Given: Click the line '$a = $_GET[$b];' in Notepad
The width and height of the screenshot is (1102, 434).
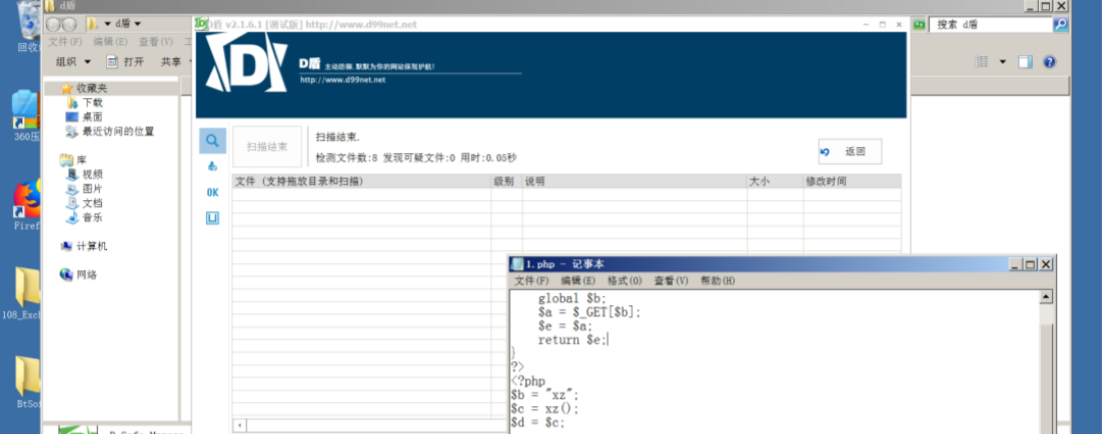Looking at the screenshot, I should point(589,313).
